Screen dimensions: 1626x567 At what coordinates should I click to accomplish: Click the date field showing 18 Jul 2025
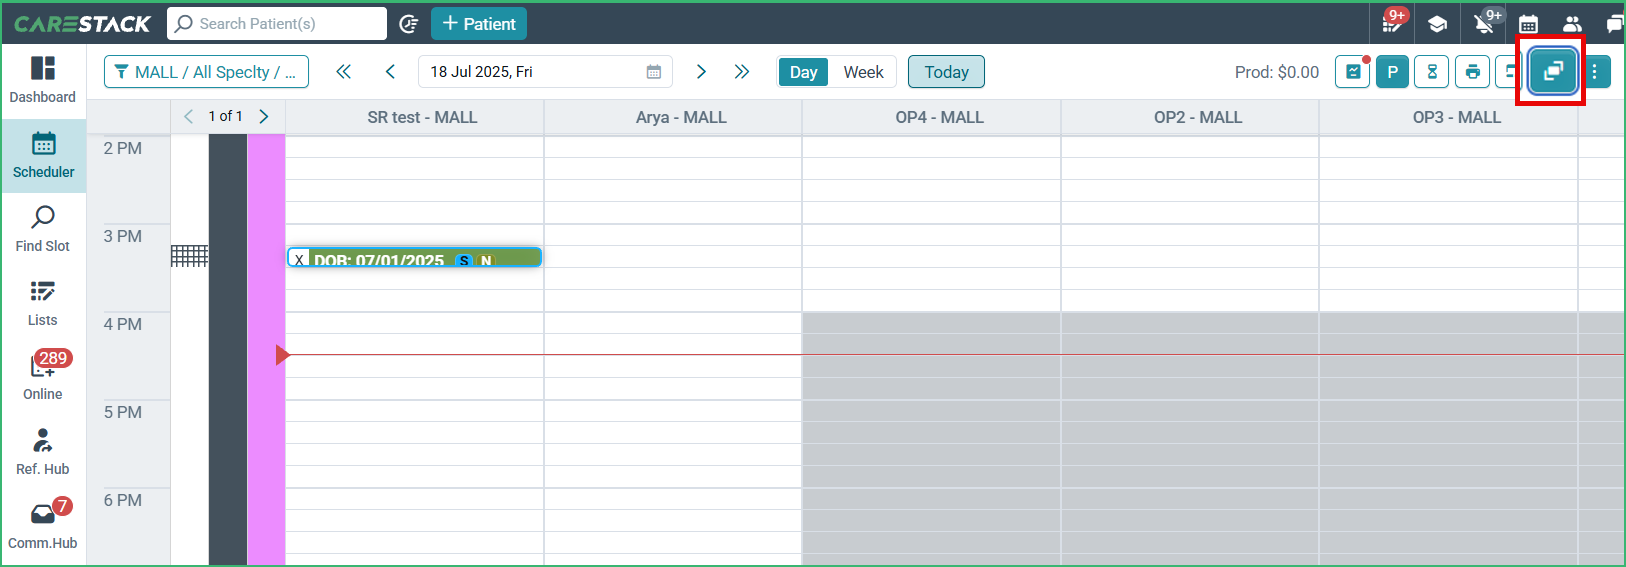[x=545, y=72]
